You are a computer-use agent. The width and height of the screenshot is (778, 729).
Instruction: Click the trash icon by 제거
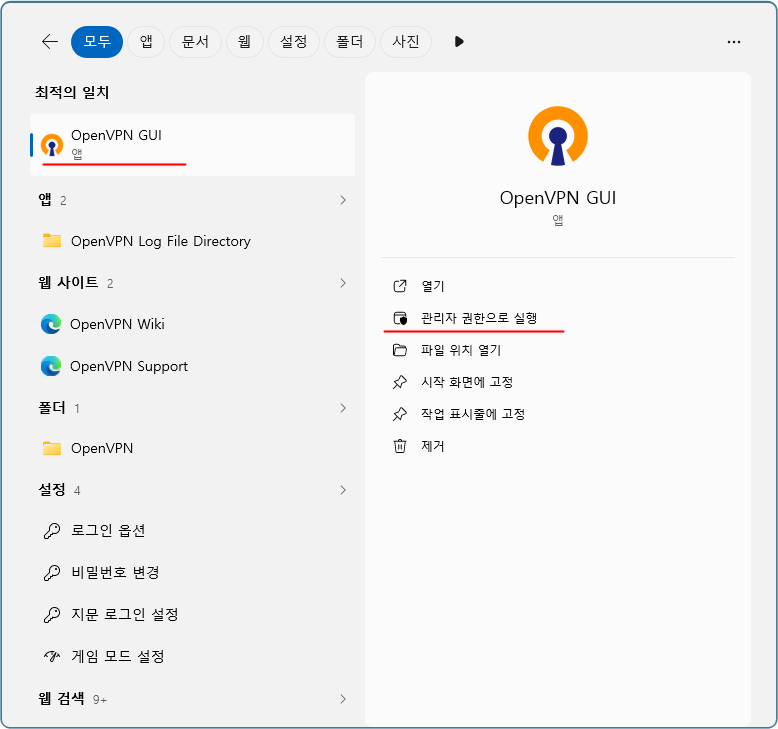(x=400, y=446)
